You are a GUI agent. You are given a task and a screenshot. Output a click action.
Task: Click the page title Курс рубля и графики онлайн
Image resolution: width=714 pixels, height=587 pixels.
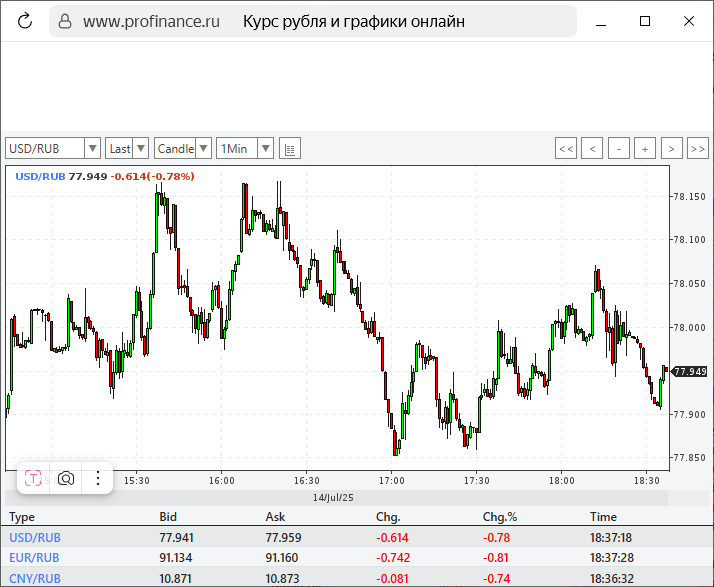354,21
